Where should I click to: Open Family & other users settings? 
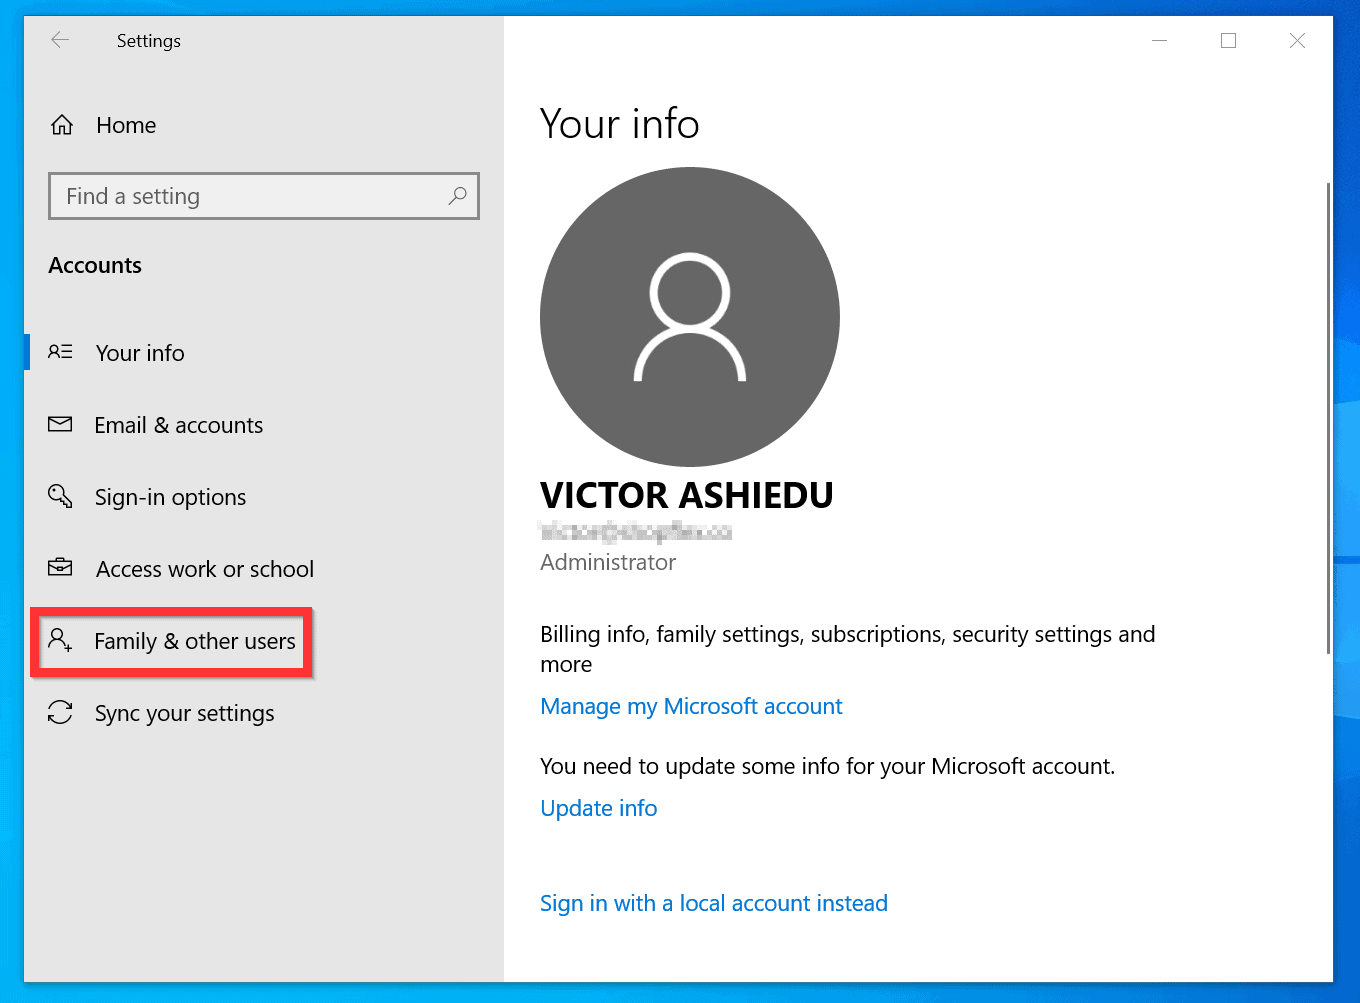tap(194, 641)
